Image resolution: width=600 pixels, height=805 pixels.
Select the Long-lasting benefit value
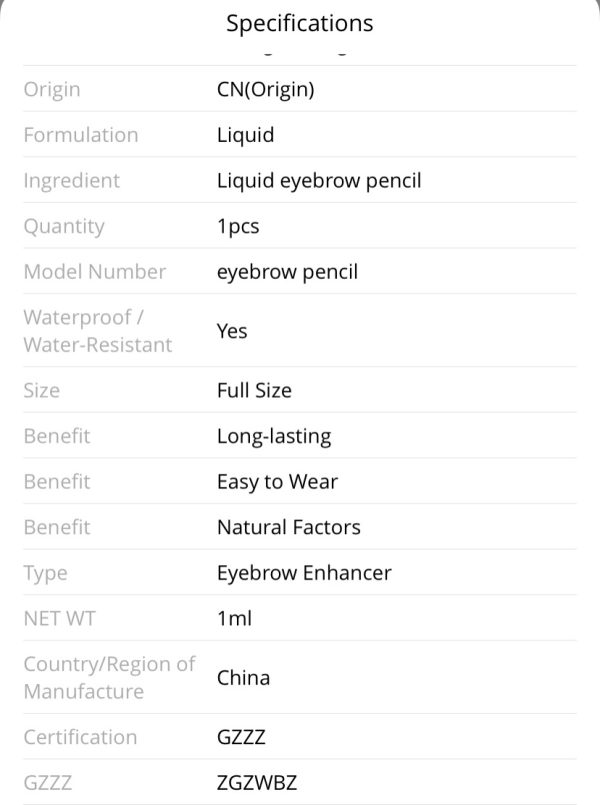[x=274, y=436]
